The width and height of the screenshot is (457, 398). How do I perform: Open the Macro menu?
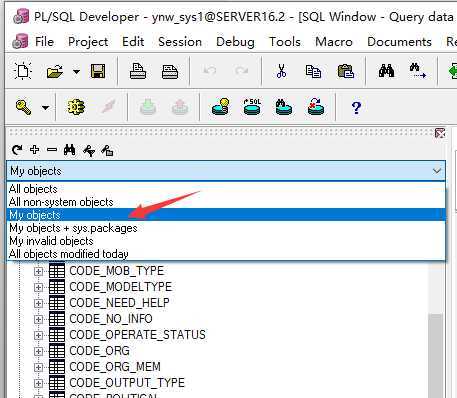coord(334,42)
